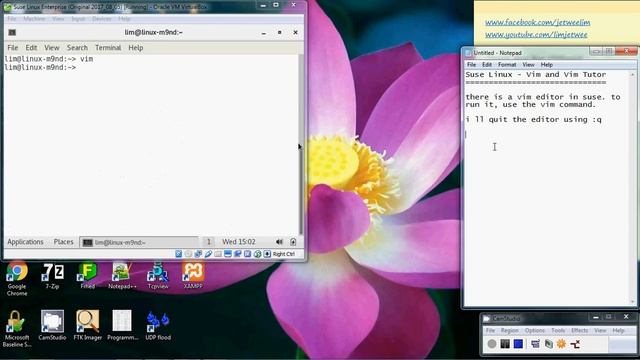Open the XAMPP desktop shortcut

(193, 276)
